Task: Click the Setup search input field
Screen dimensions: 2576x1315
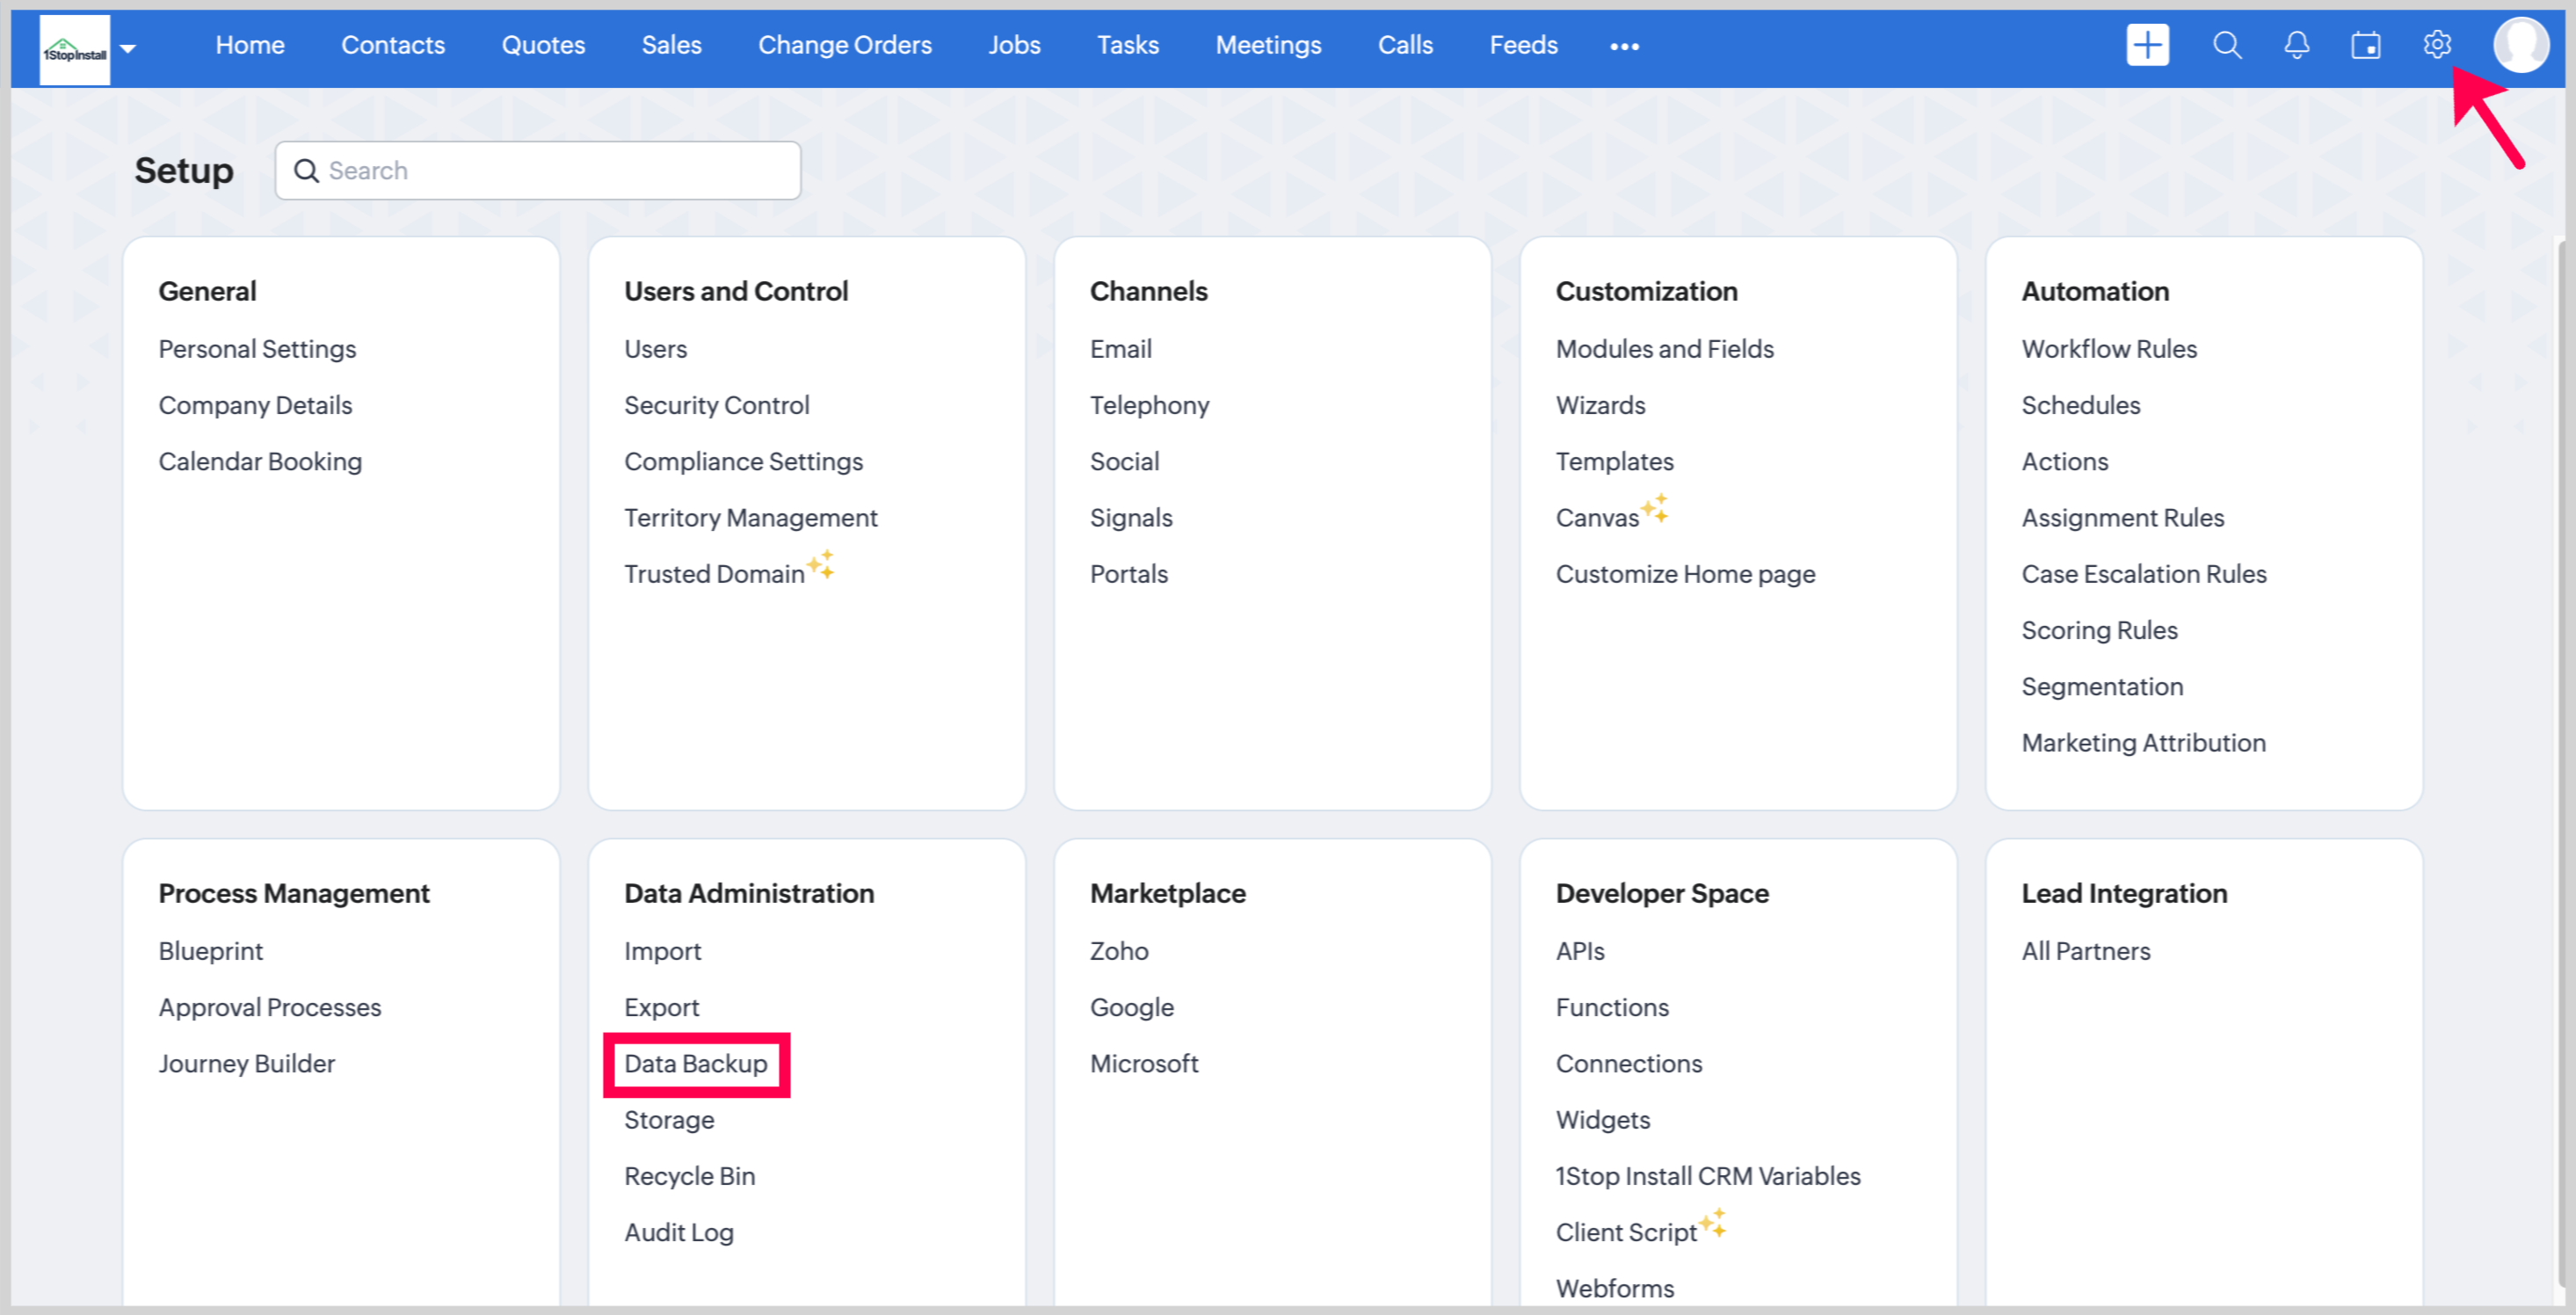Action: point(560,171)
